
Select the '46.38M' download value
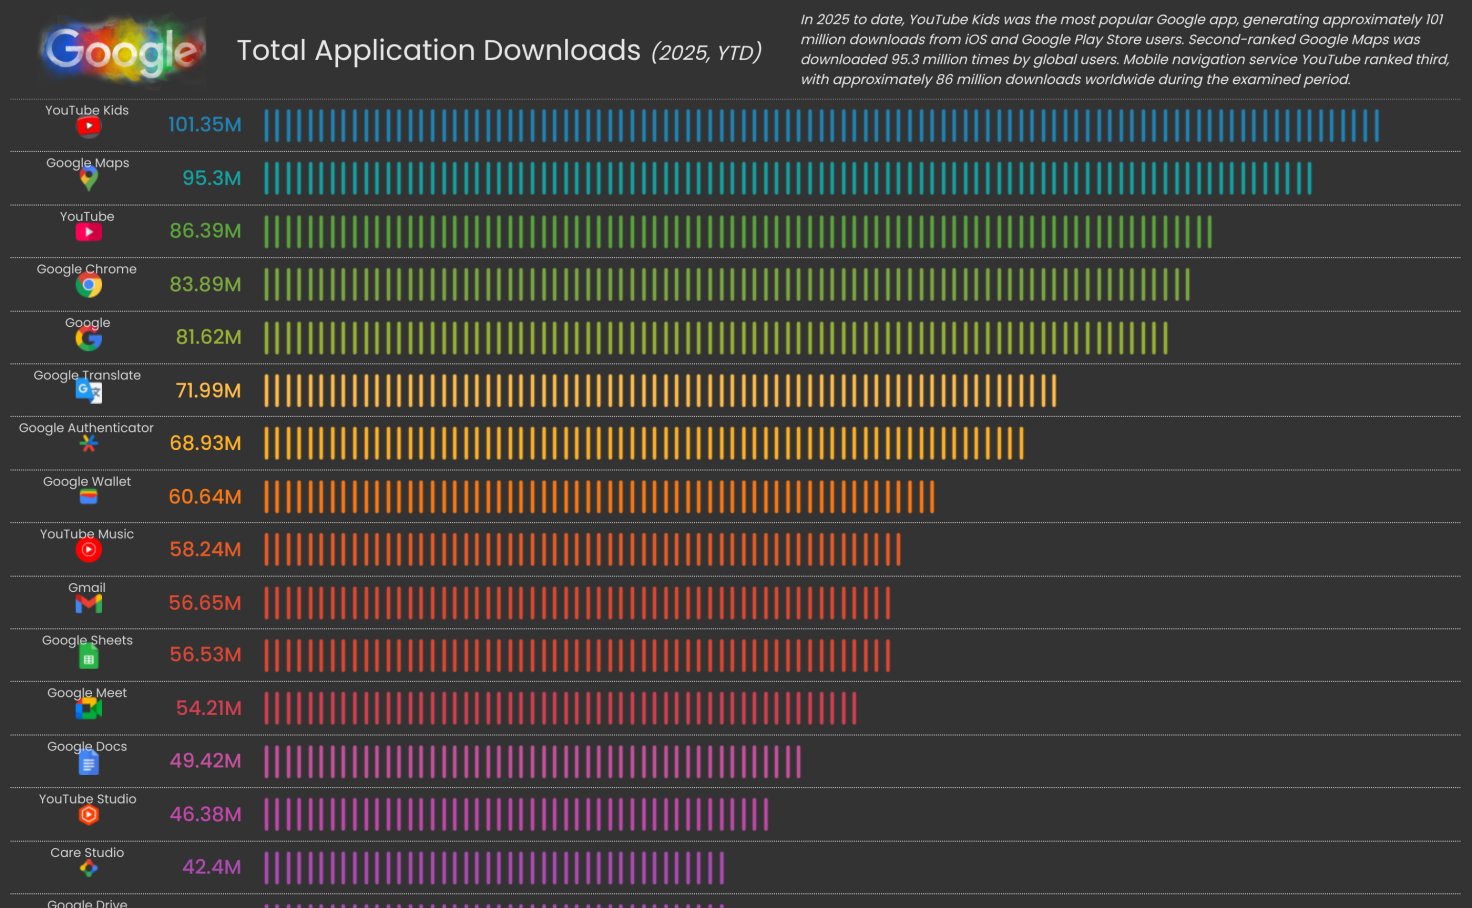pyautogui.click(x=206, y=814)
